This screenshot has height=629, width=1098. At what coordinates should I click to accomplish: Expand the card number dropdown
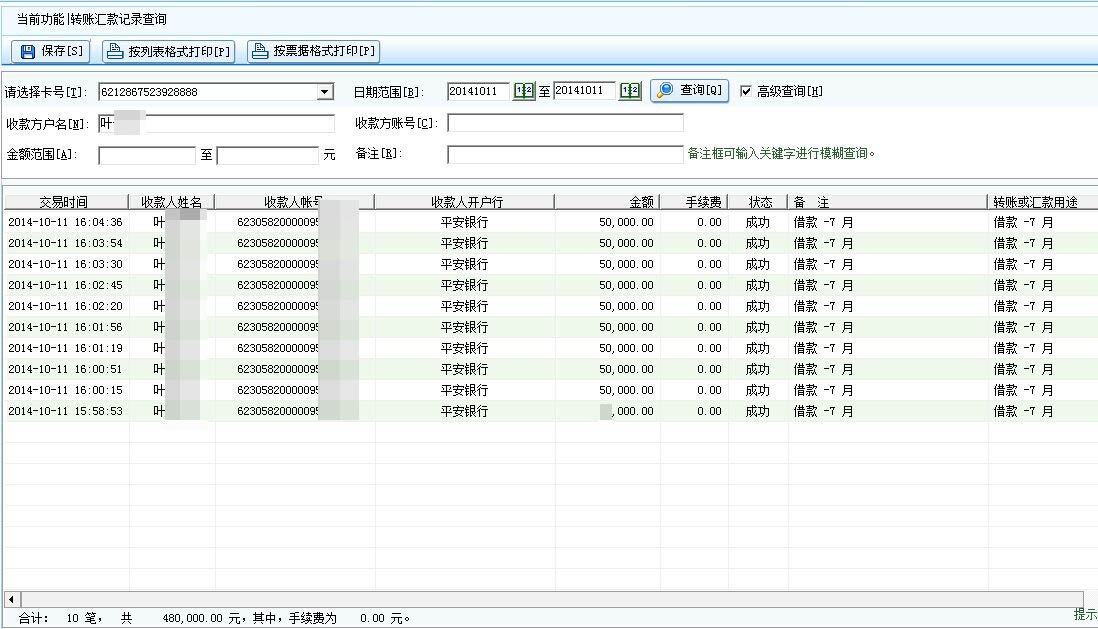pos(325,92)
